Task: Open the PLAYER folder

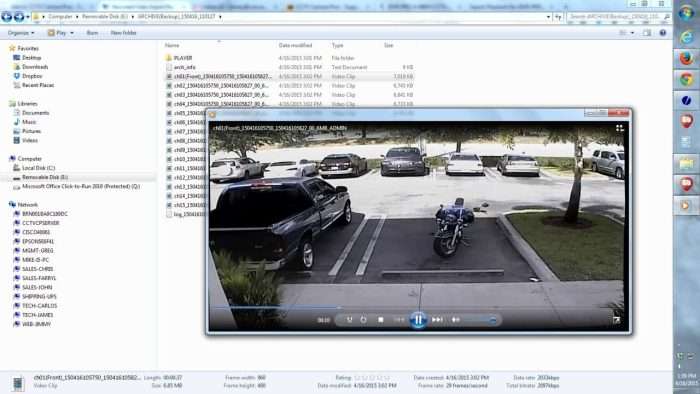Action: 183,58
